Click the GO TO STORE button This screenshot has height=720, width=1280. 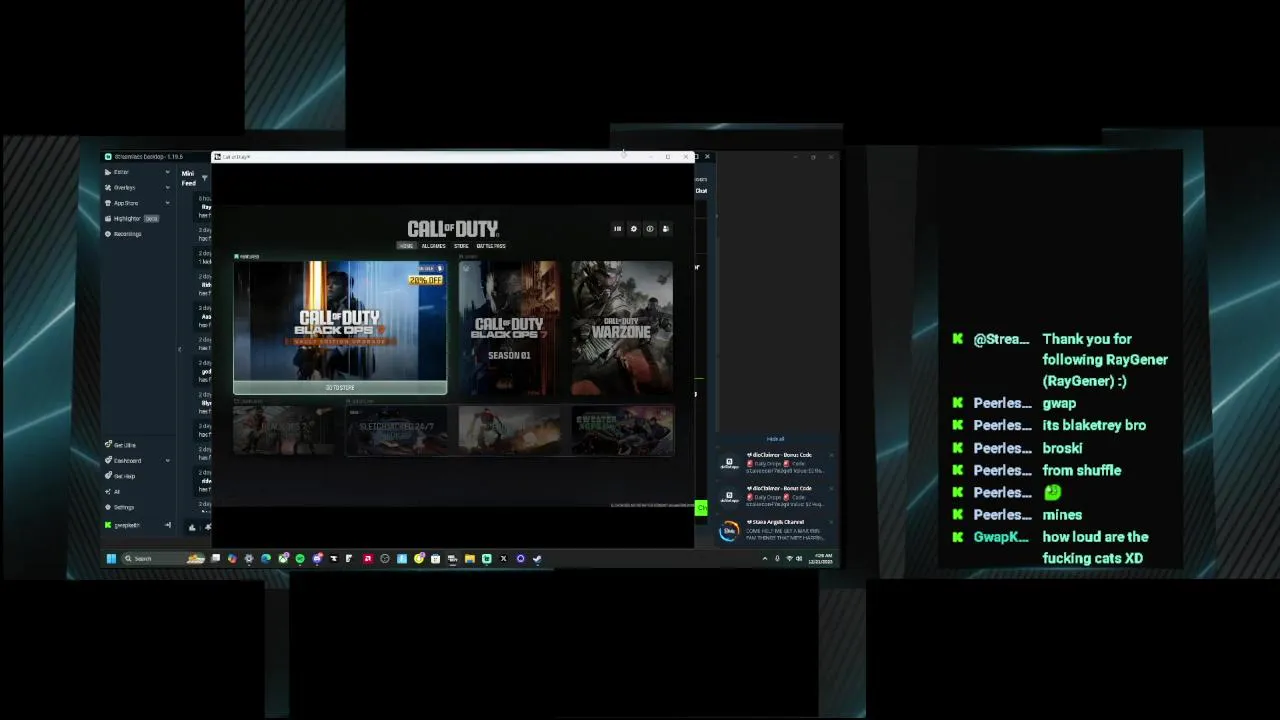coord(340,388)
